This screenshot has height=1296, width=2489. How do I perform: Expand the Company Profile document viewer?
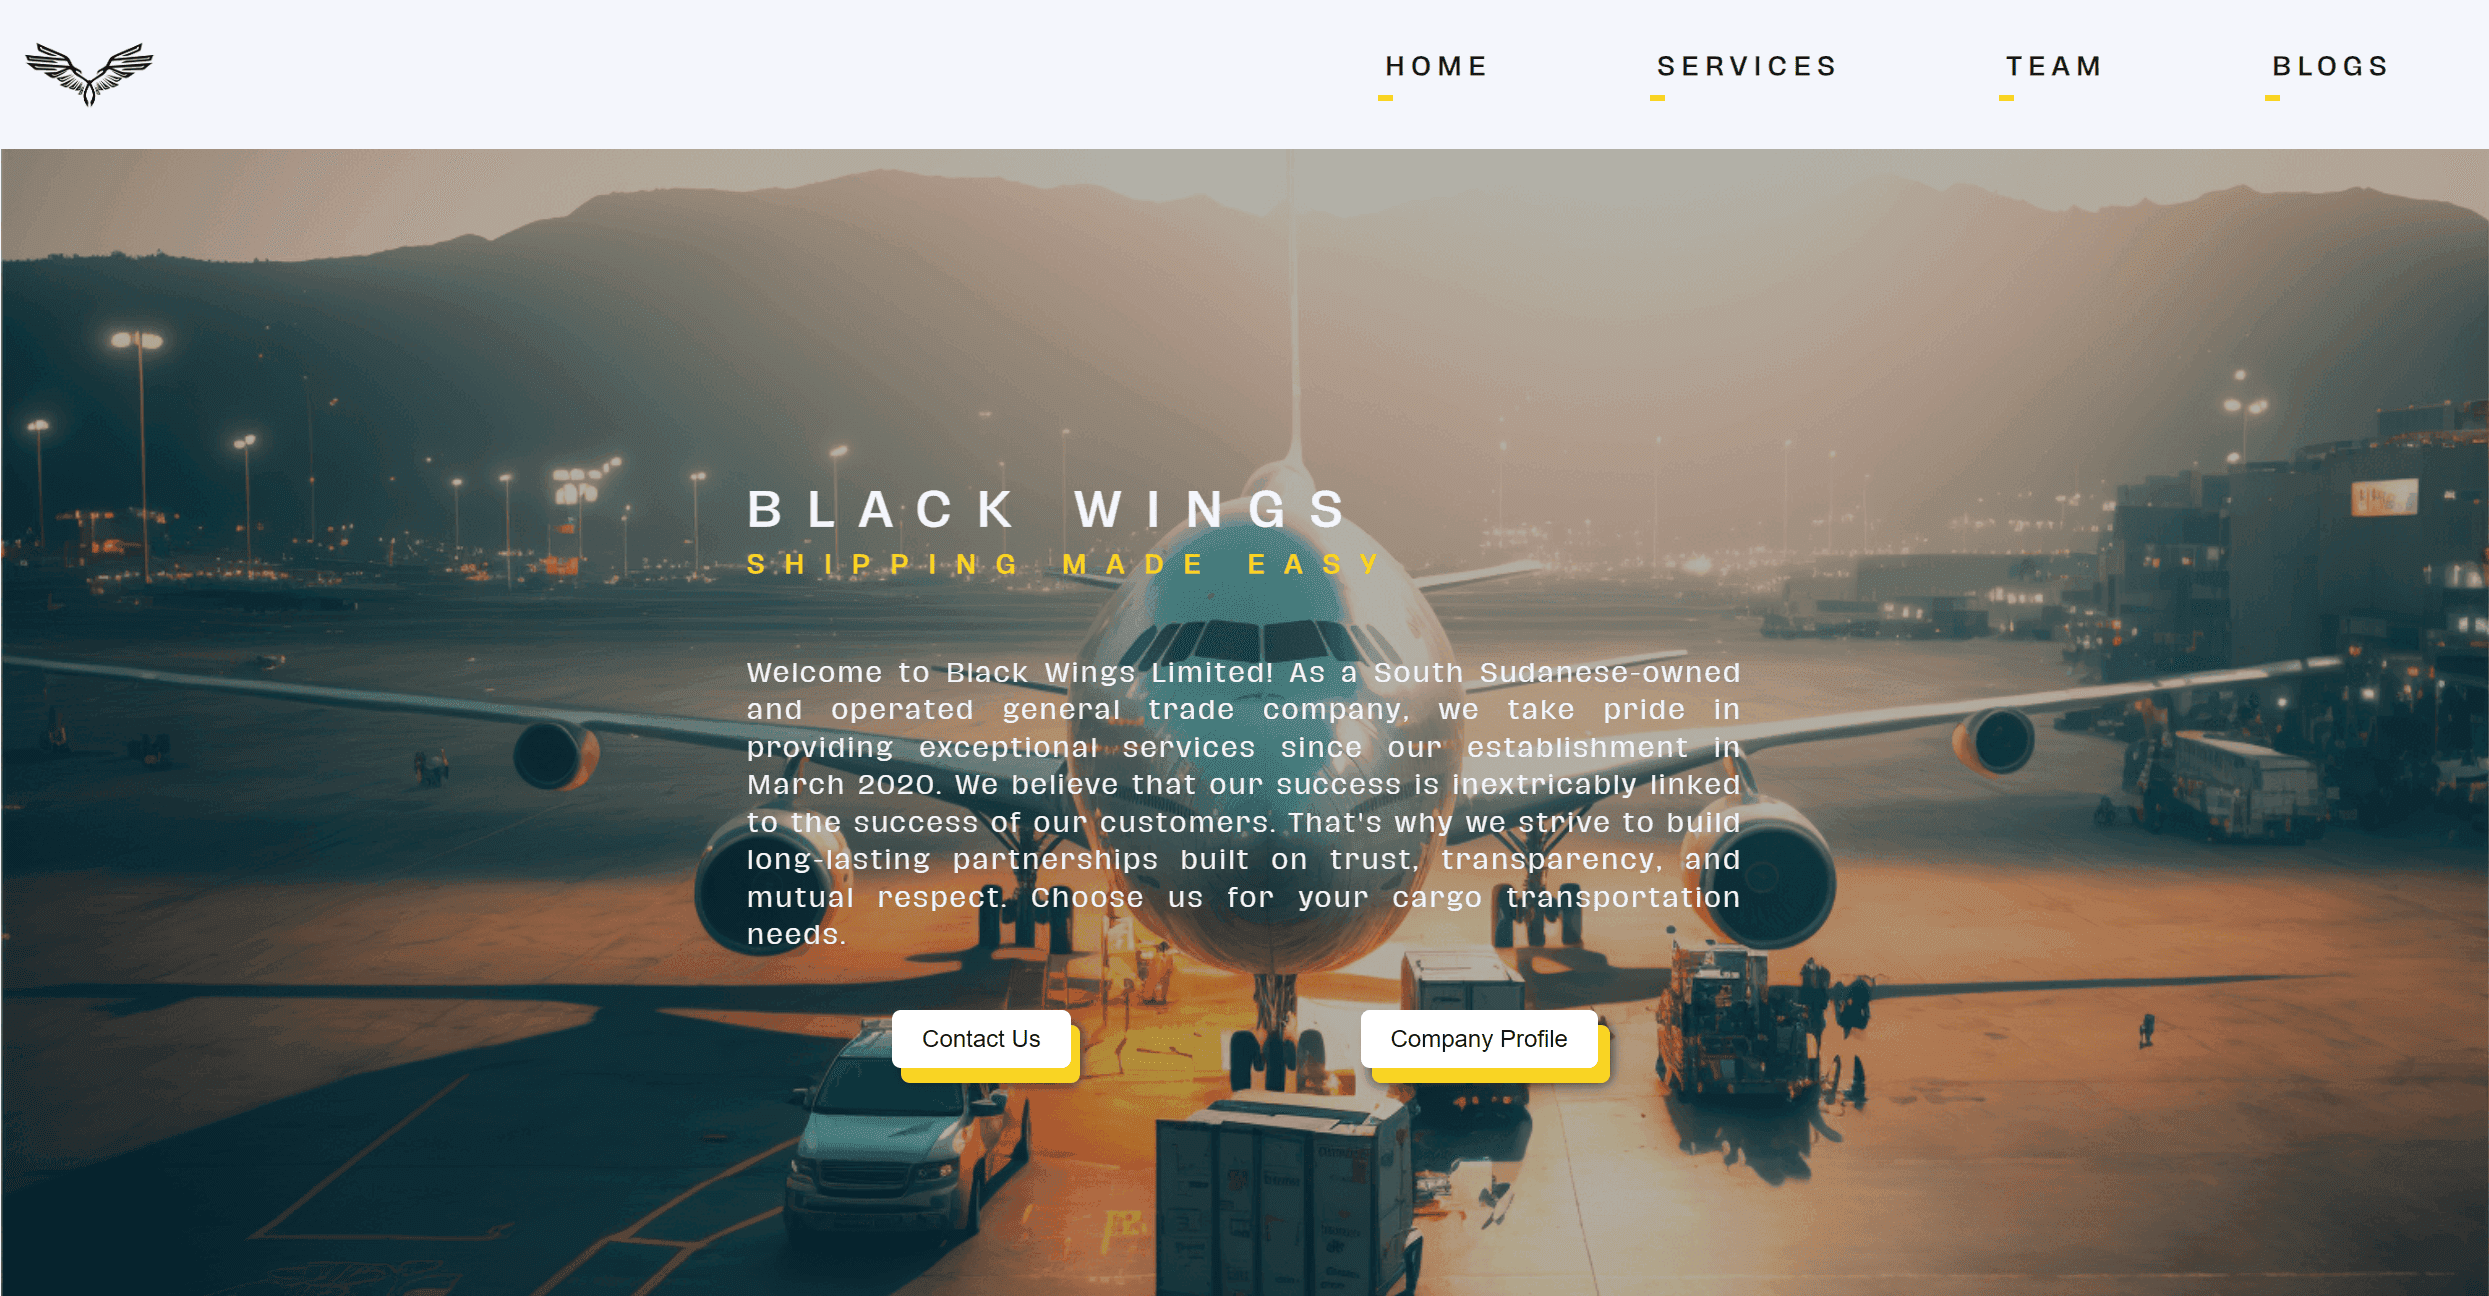pos(1478,1039)
